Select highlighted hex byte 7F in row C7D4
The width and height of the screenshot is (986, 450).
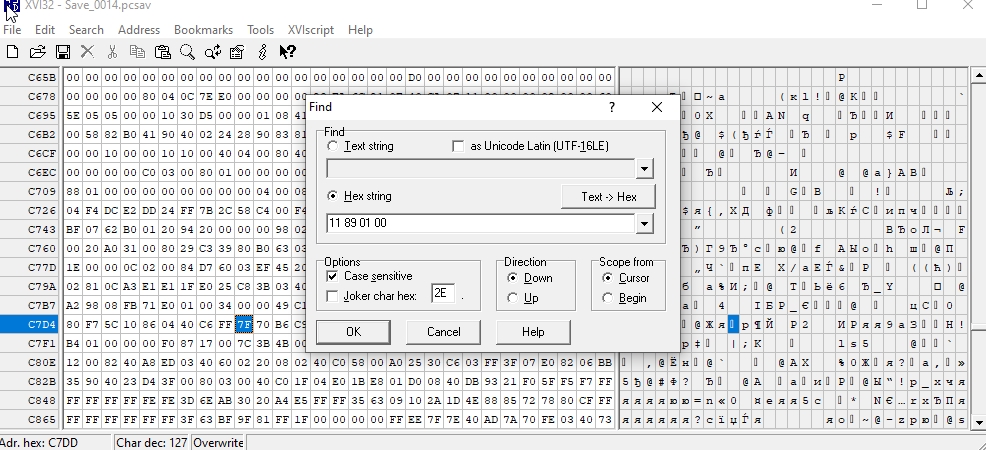pos(244,324)
